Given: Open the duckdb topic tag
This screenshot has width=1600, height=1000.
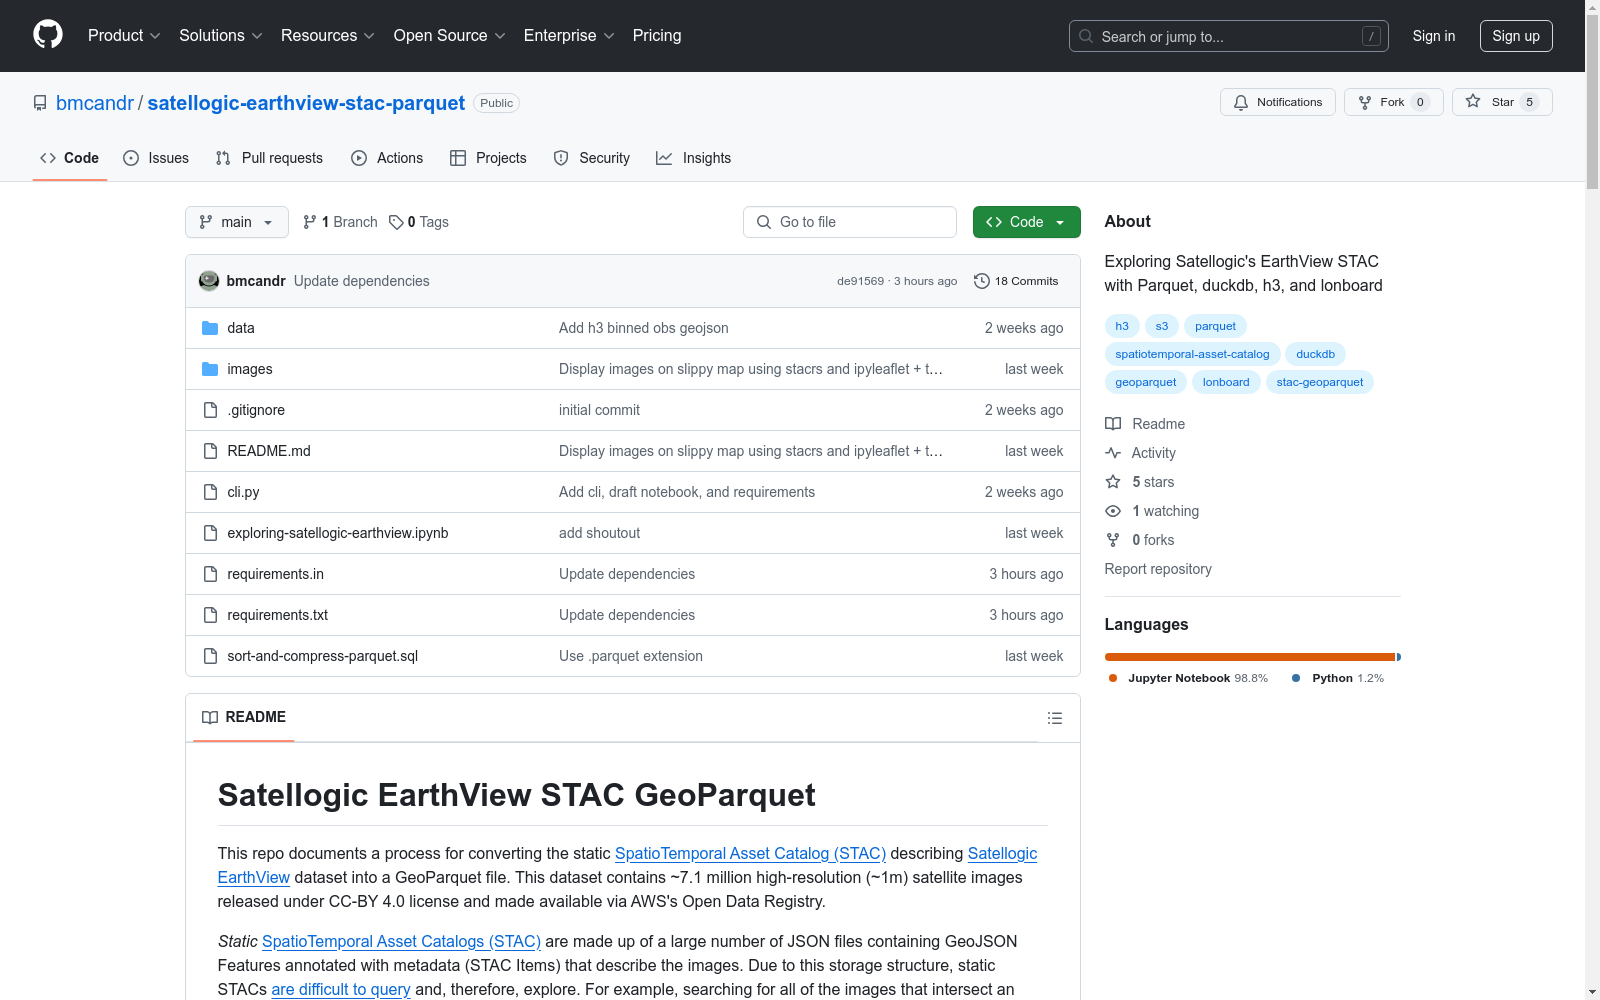Looking at the screenshot, I should tap(1315, 354).
